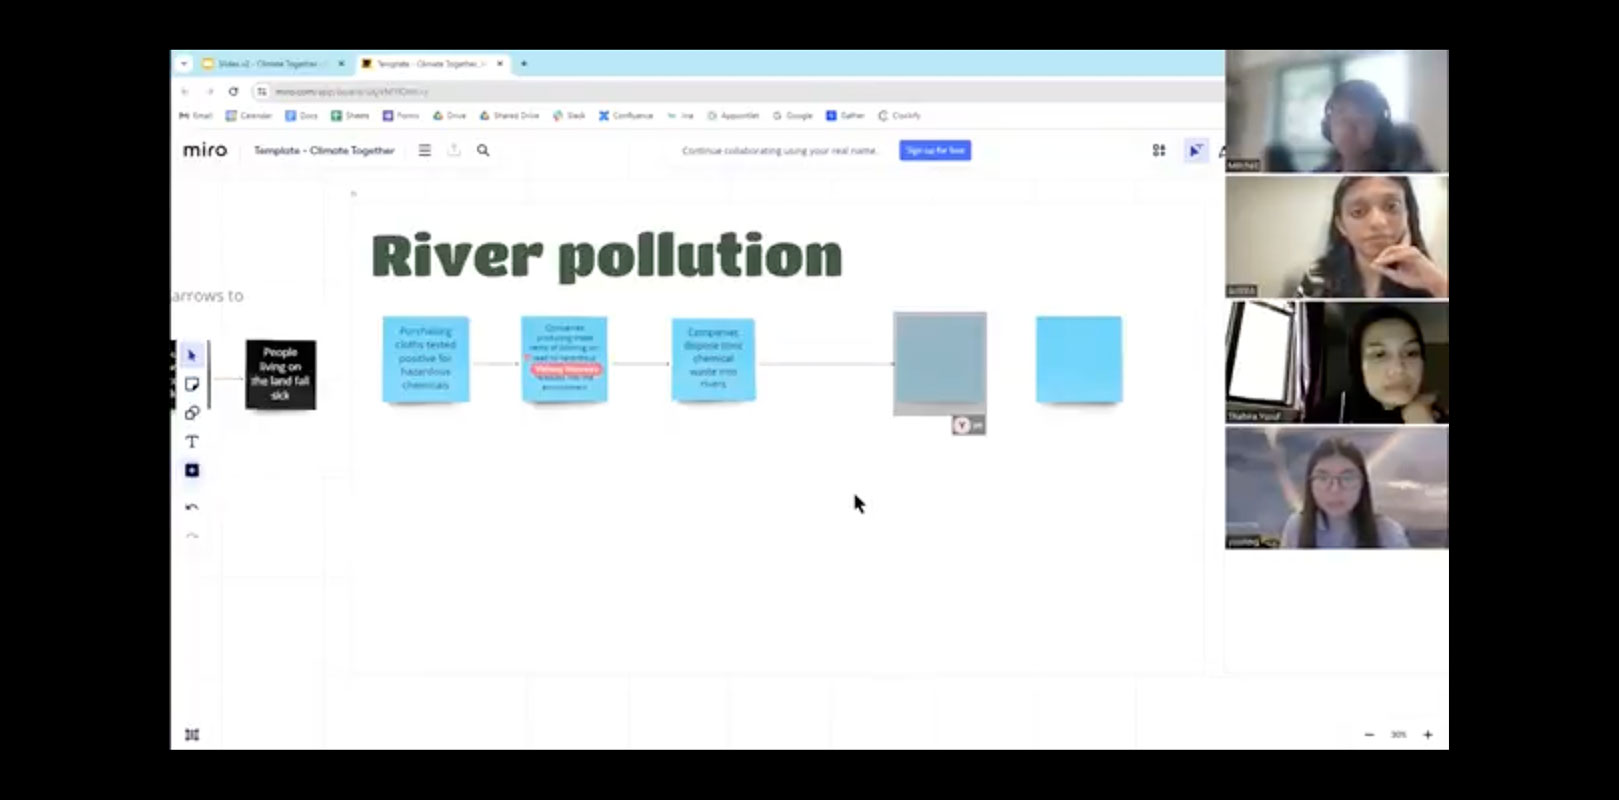Open Drive bookmark

tap(449, 116)
